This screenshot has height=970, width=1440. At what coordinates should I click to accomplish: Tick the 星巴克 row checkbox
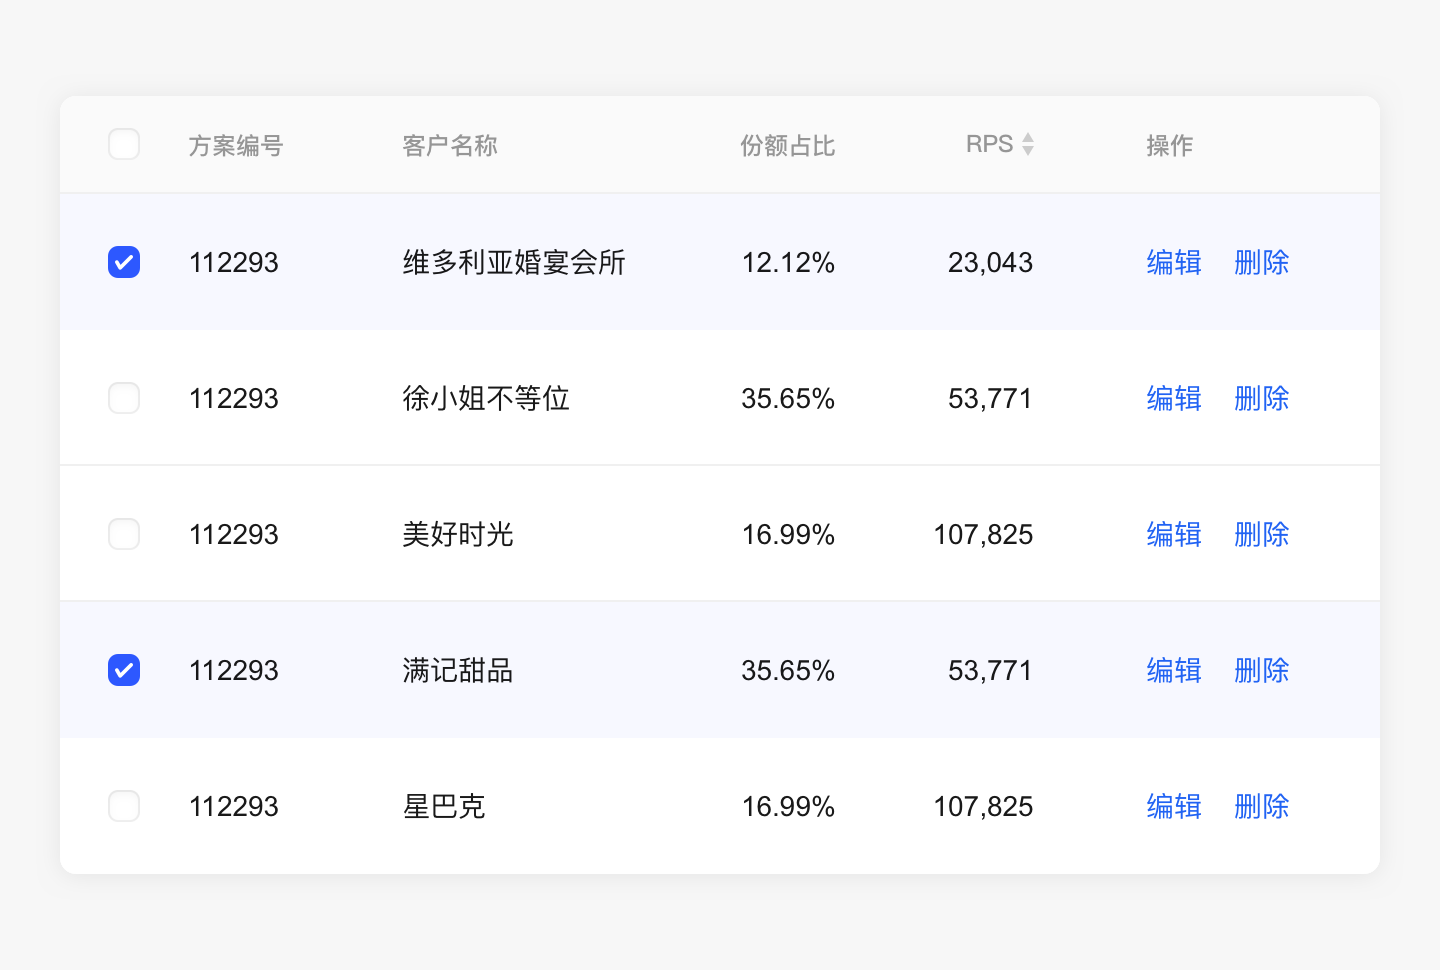(124, 806)
